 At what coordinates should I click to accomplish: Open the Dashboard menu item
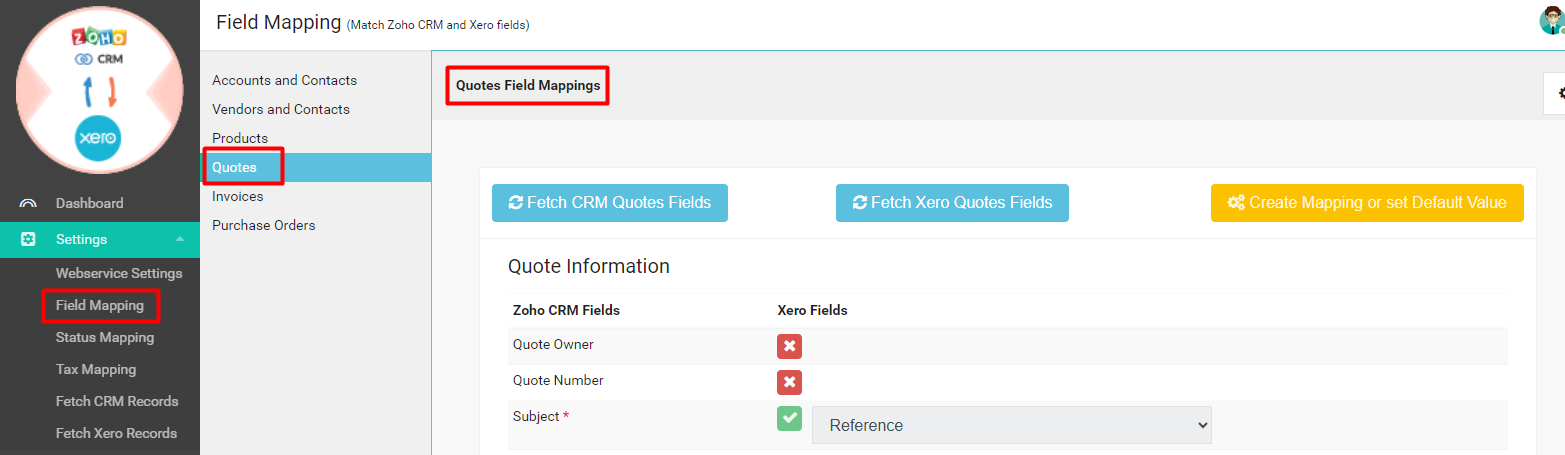pos(90,203)
